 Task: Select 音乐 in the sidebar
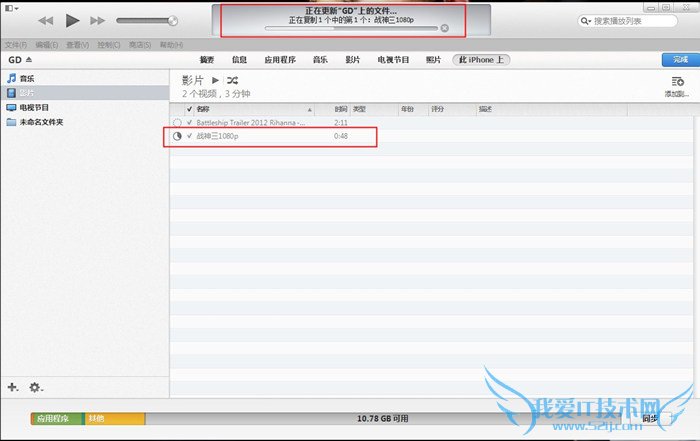85,79
